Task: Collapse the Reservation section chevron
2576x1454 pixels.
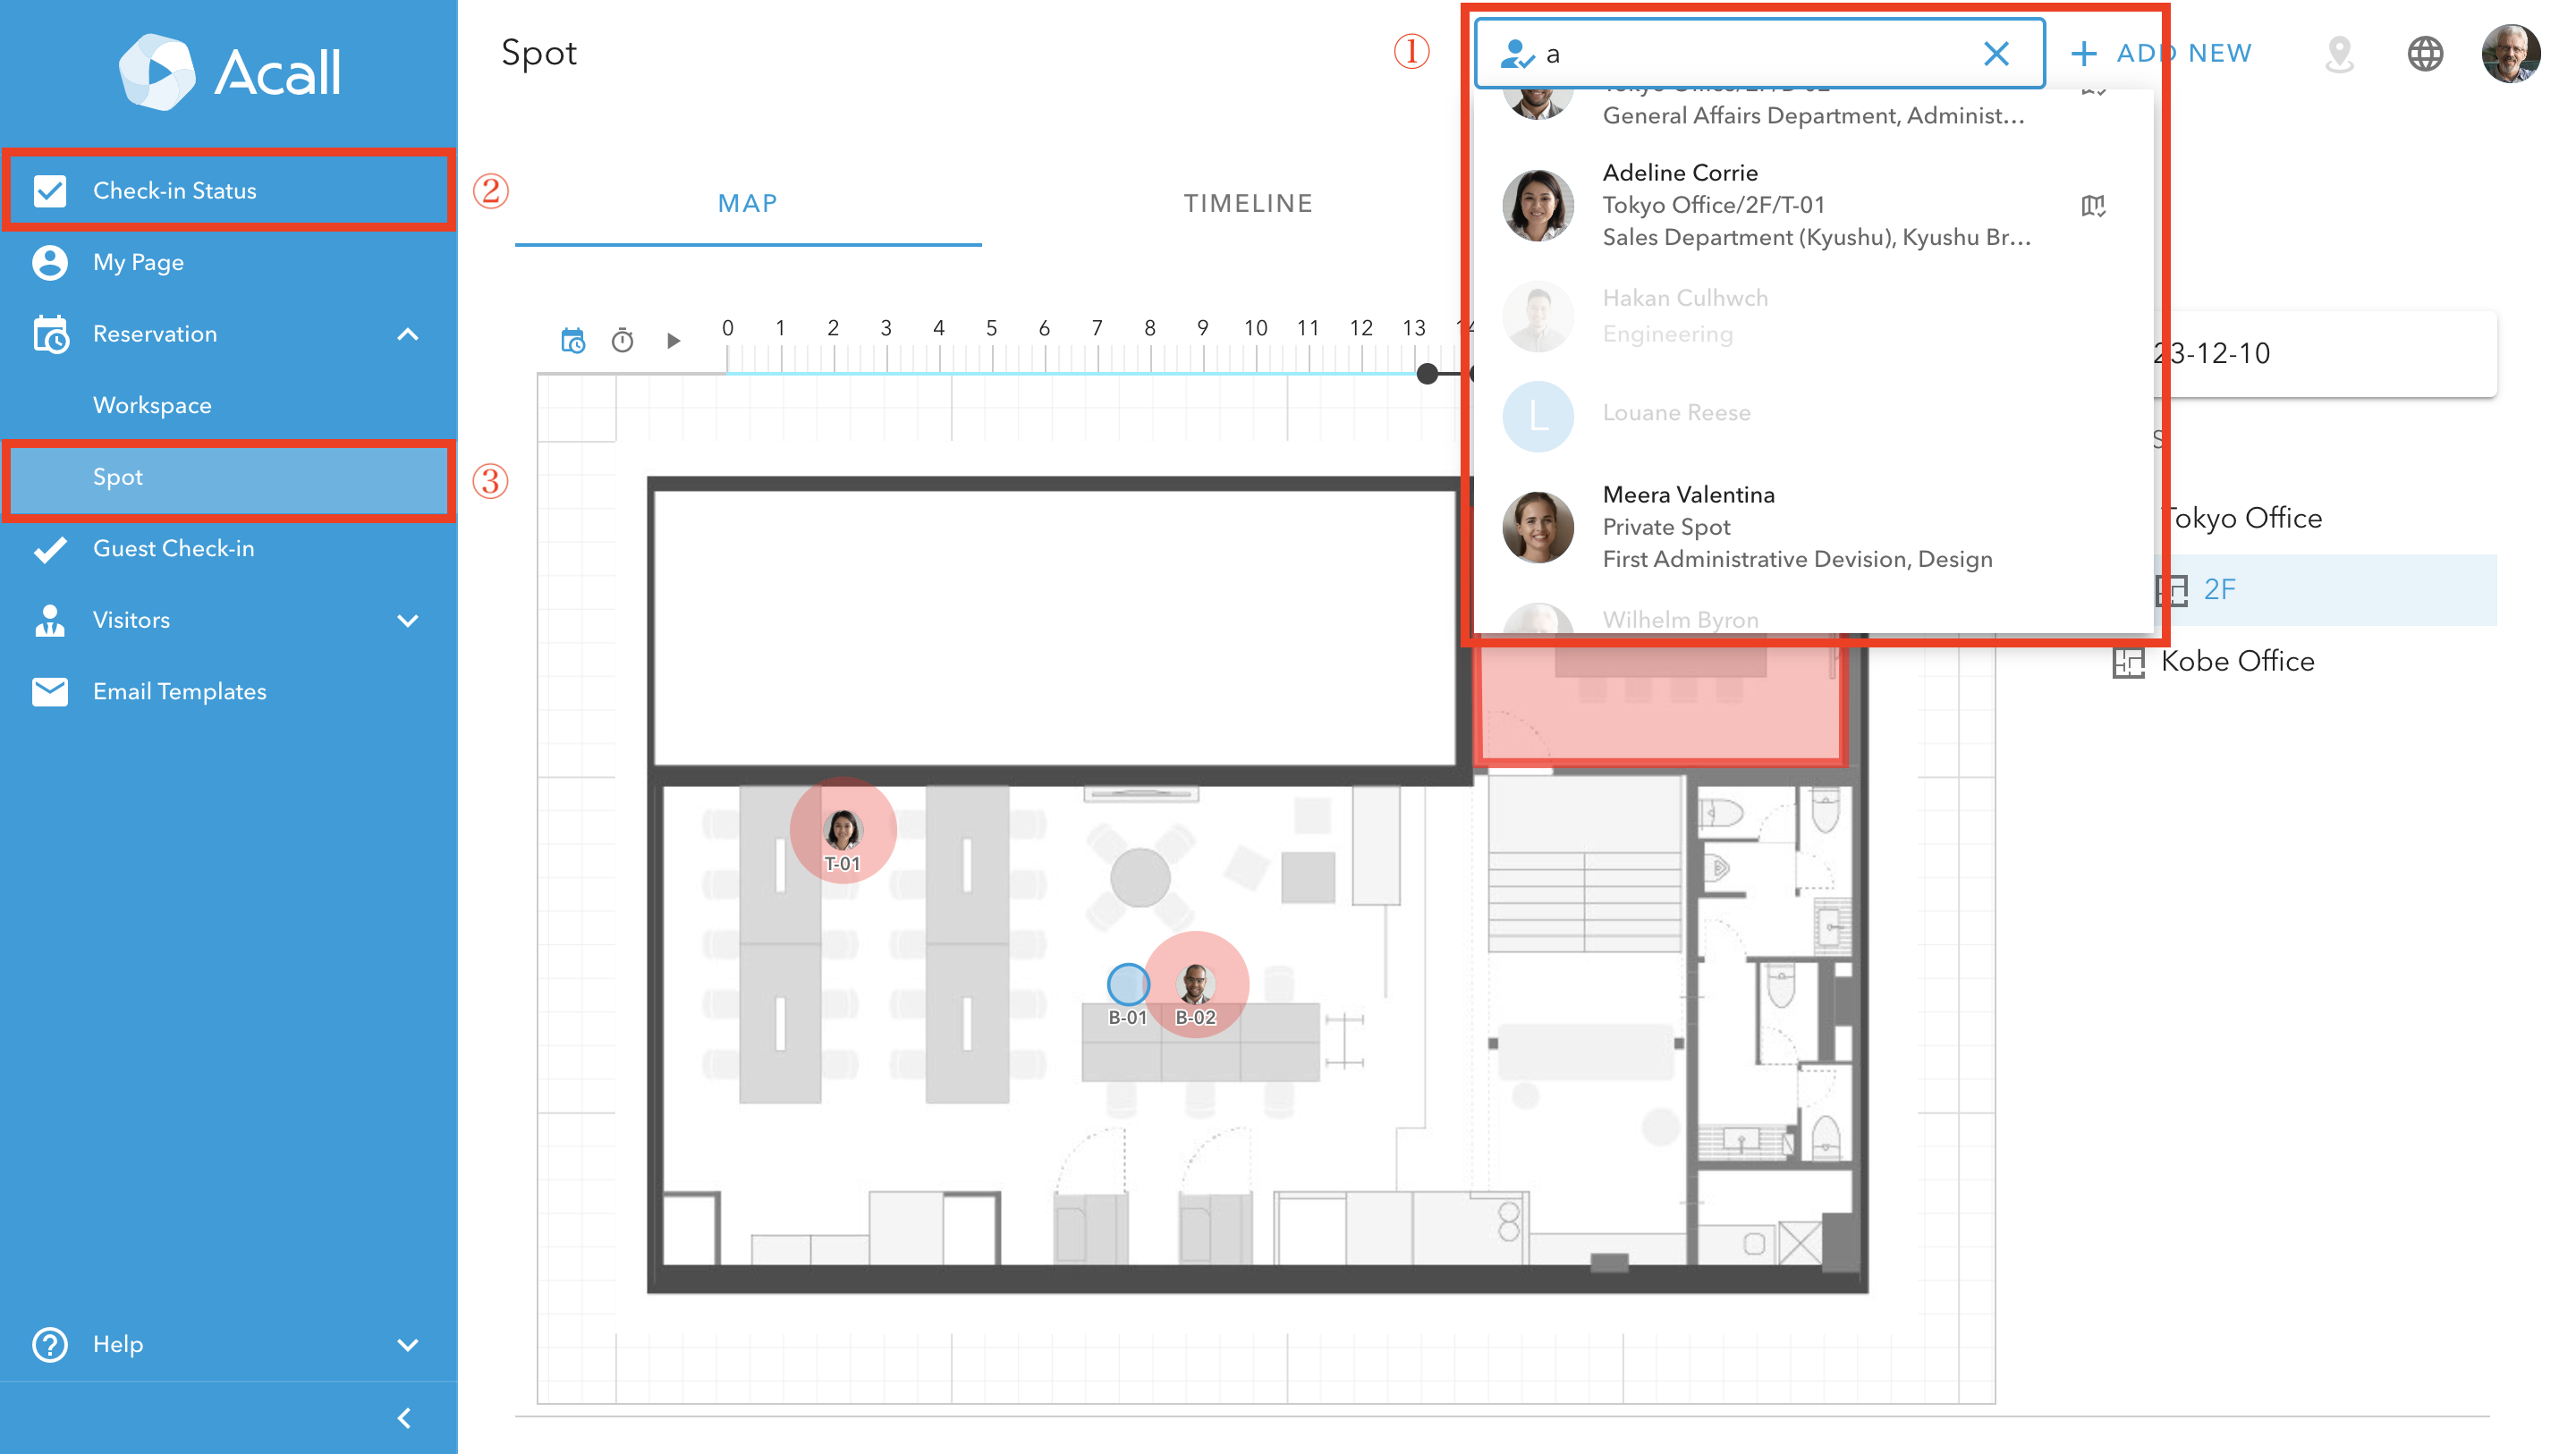Action: click(407, 334)
